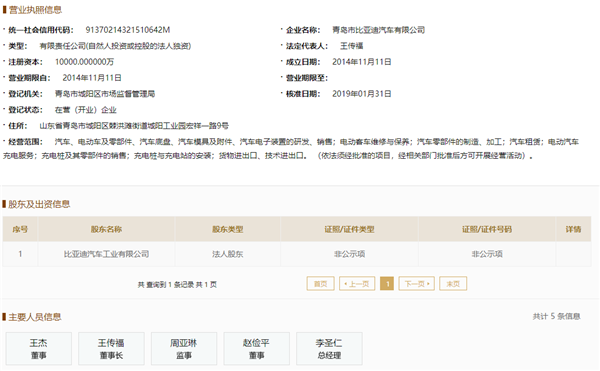Screen dimensions: 600x371
Task: Open the 李圣仁 总经理 personnel card
Action: [x=329, y=348]
